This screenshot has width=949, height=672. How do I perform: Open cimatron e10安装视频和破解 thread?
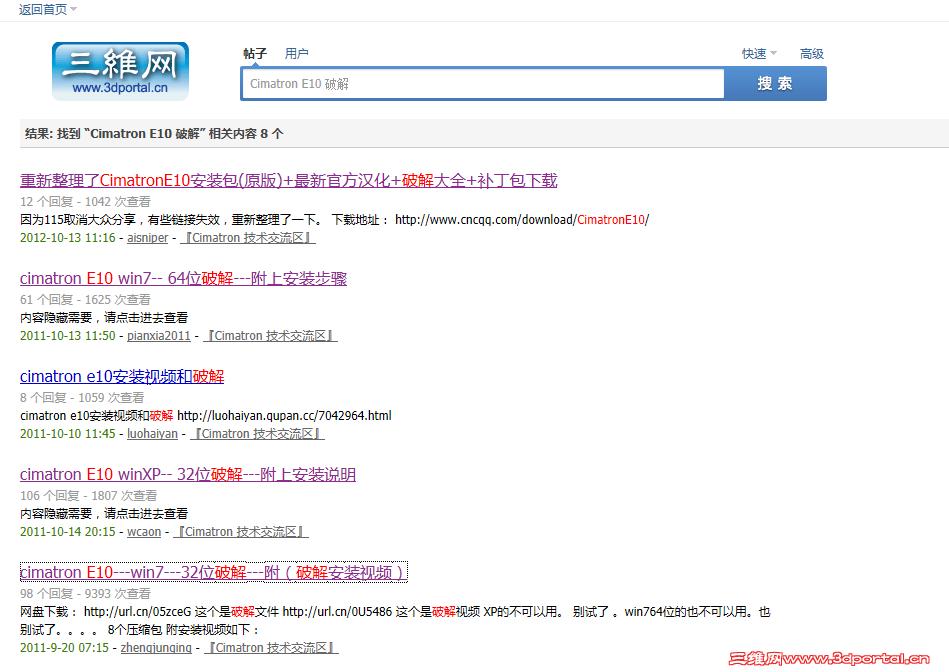122,376
